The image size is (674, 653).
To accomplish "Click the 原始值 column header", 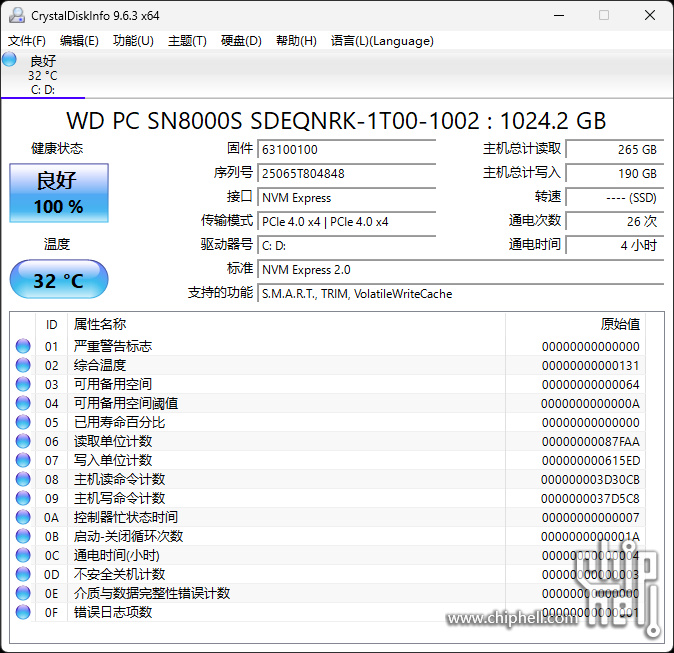I will click(x=576, y=325).
